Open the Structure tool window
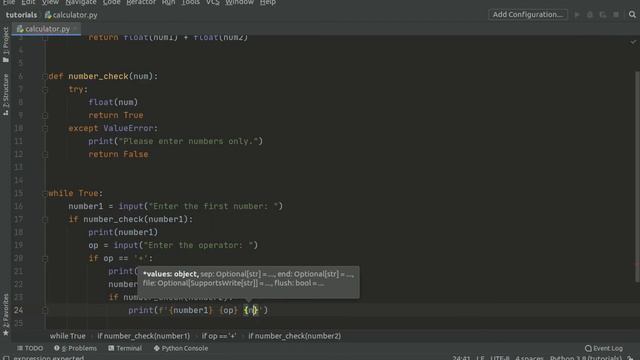This screenshot has width=640, height=360. pyautogui.click(x=6, y=94)
